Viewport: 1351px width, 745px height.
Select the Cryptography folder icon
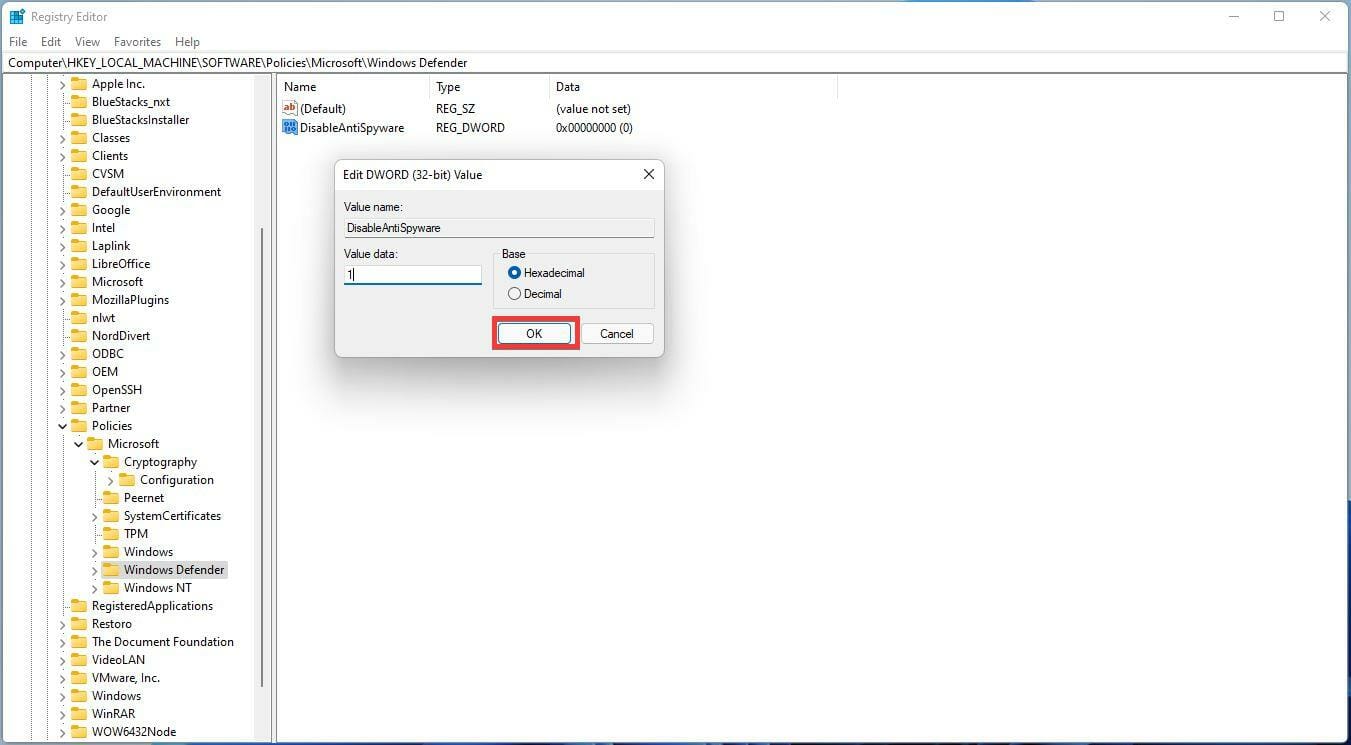coord(111,462)
